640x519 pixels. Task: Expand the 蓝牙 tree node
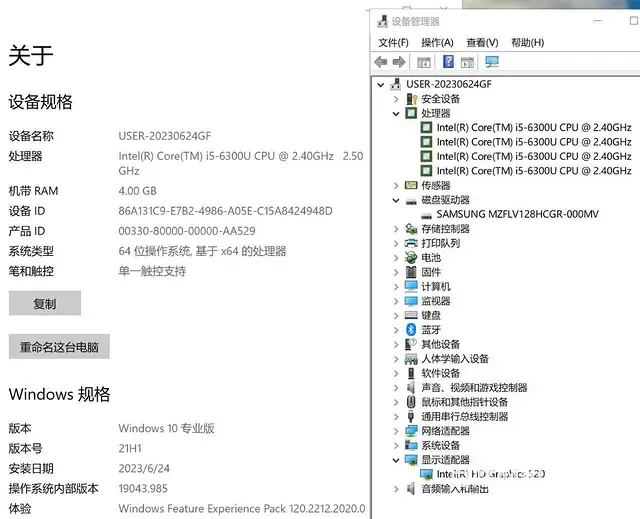[396, 330]
